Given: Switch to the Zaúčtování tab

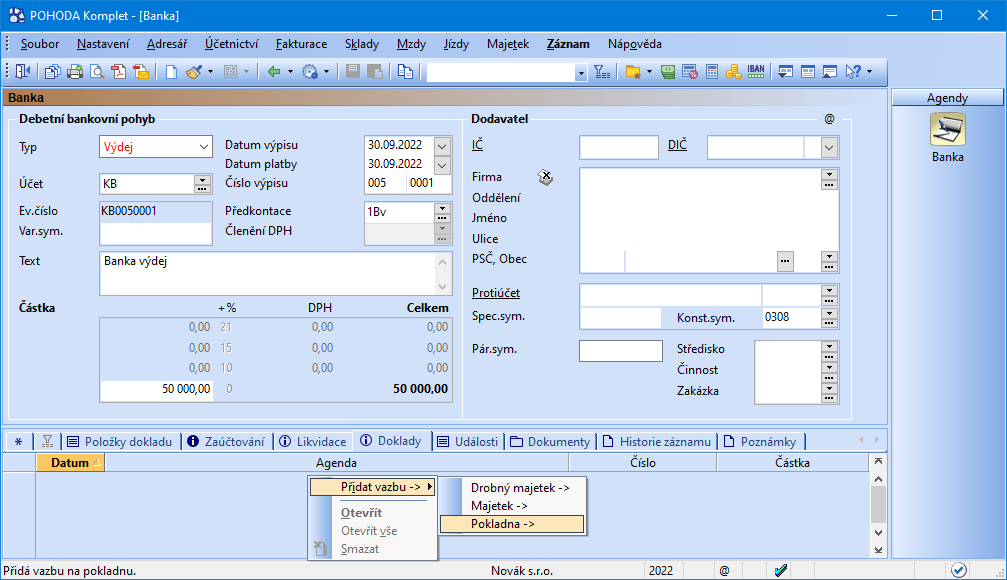Looking at the screenshot, I should click(x=226, y=442).
